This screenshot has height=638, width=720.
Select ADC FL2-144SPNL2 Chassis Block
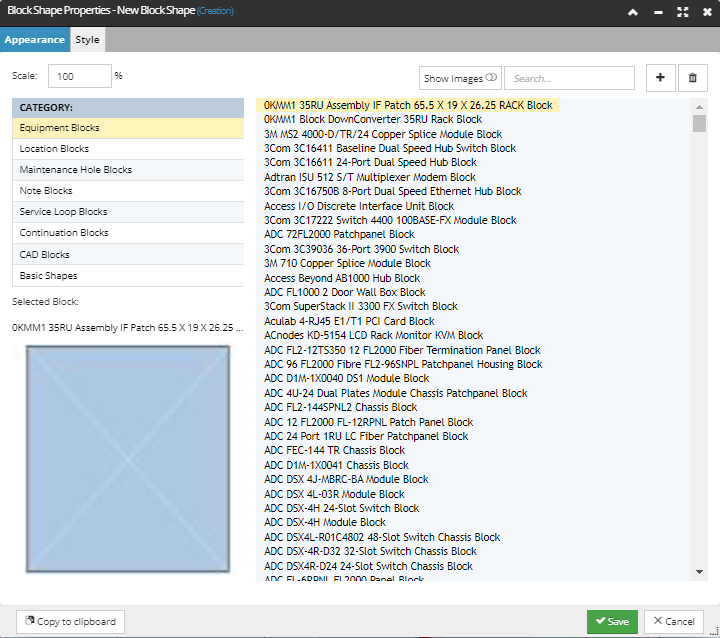coord(340,407)
